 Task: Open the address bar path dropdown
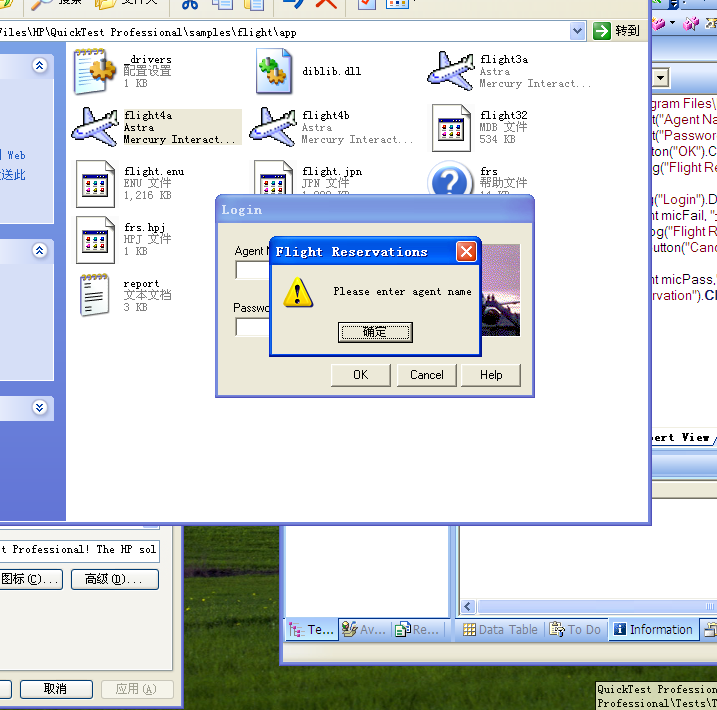click(578, 31)
